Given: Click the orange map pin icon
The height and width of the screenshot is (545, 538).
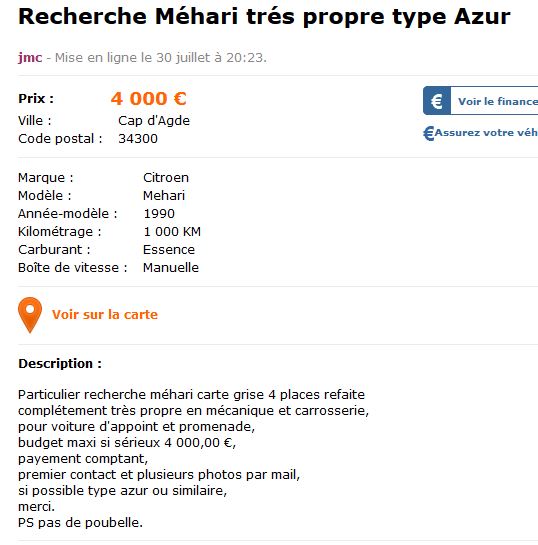Looking at the screenshot, I should click(30, 315).
